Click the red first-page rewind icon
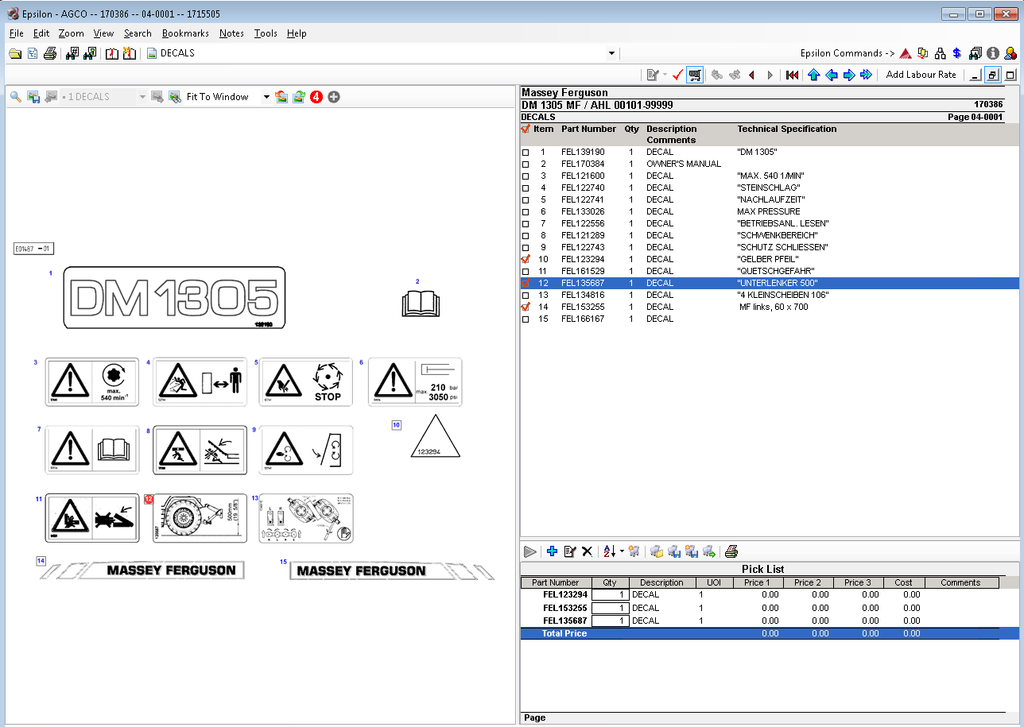This screenshot has height=727, width=1024. 792,75
